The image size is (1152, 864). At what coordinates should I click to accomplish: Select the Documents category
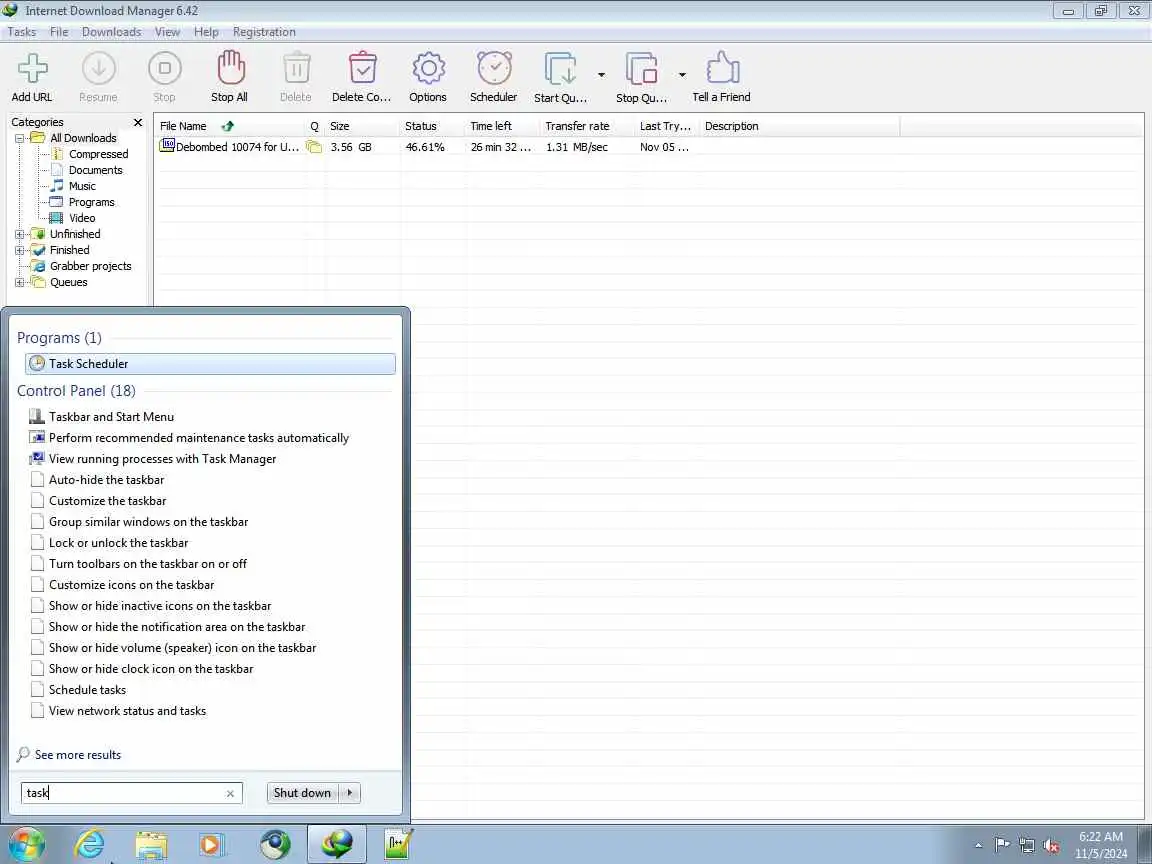click(x=96, y=170)
